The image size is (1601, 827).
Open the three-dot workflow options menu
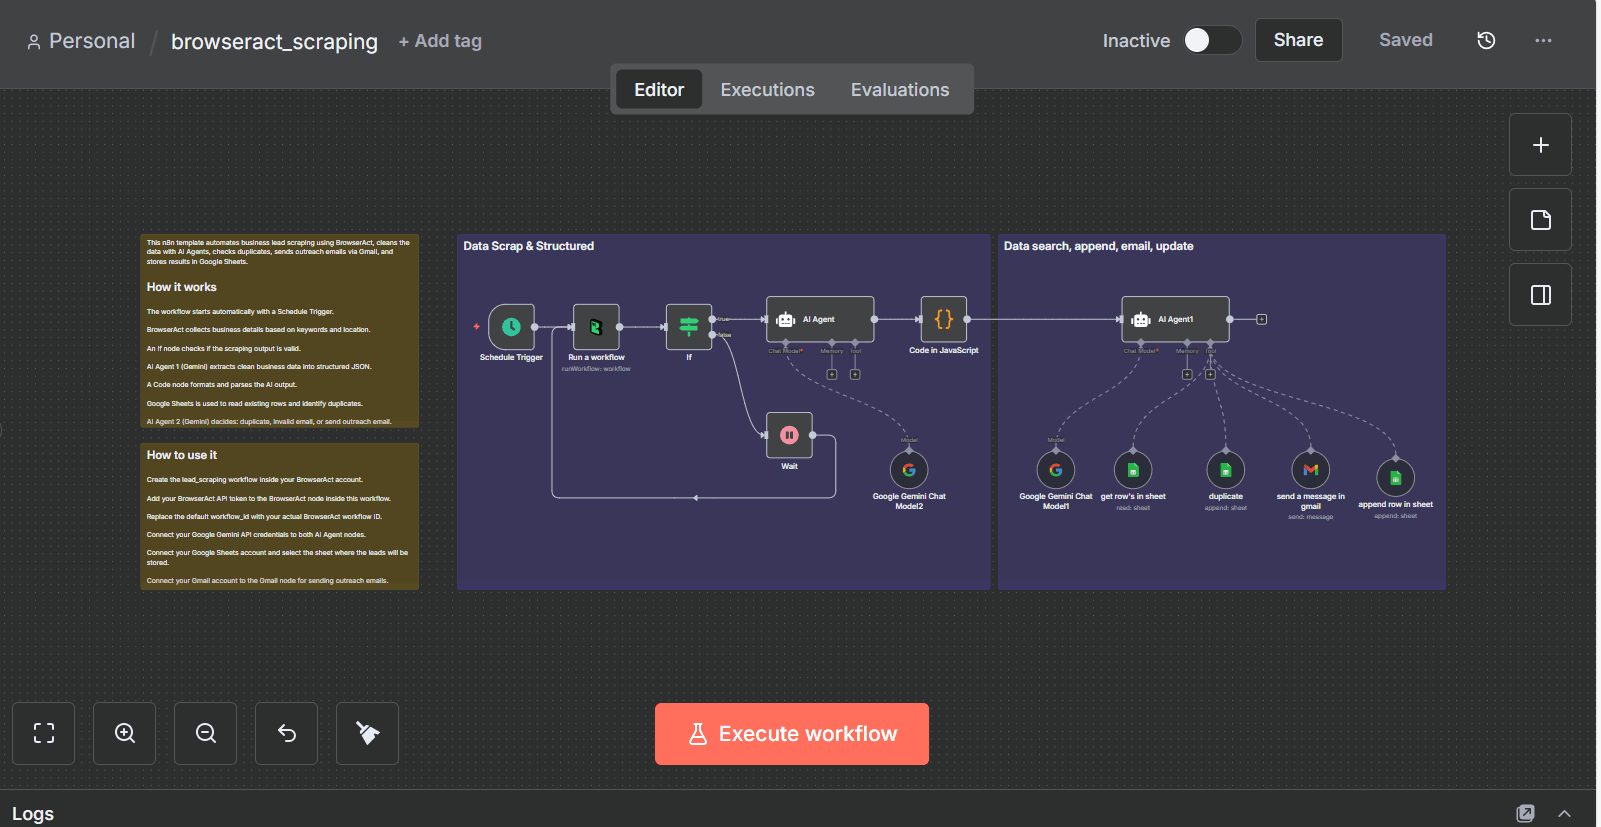point(1543,40)
